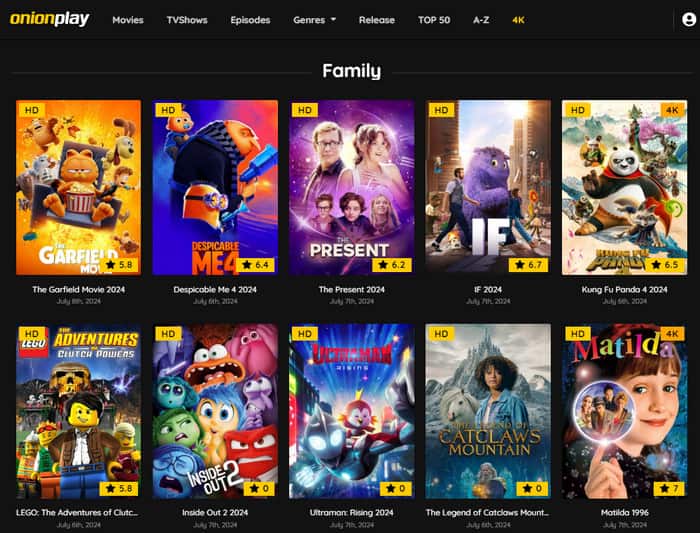700x533 pixels.
Task: Click the 6.7 star rating on IF poster
Action: [x=529, y=265]
